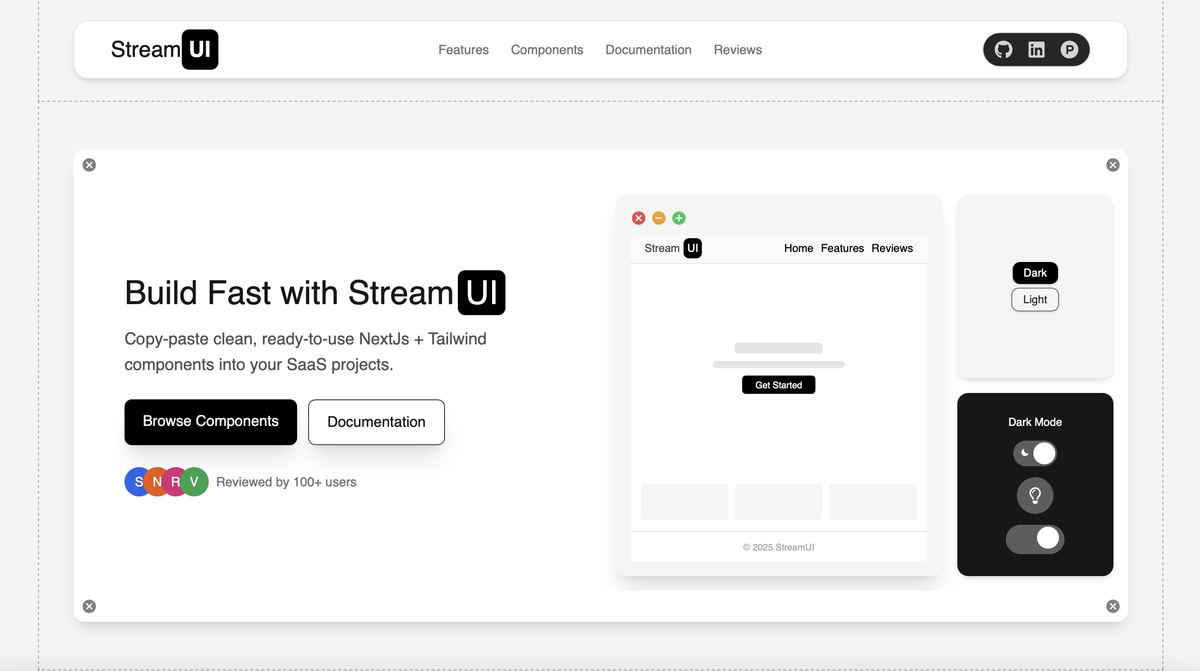This screenshot has width=1200, height=671.
Task: Click the first placeholder card in the mockup
Action: 684,501
